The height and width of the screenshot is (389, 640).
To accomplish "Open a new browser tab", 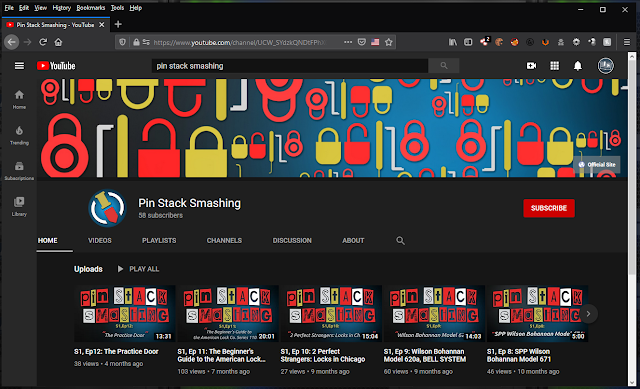I will (x=118, y=24).
